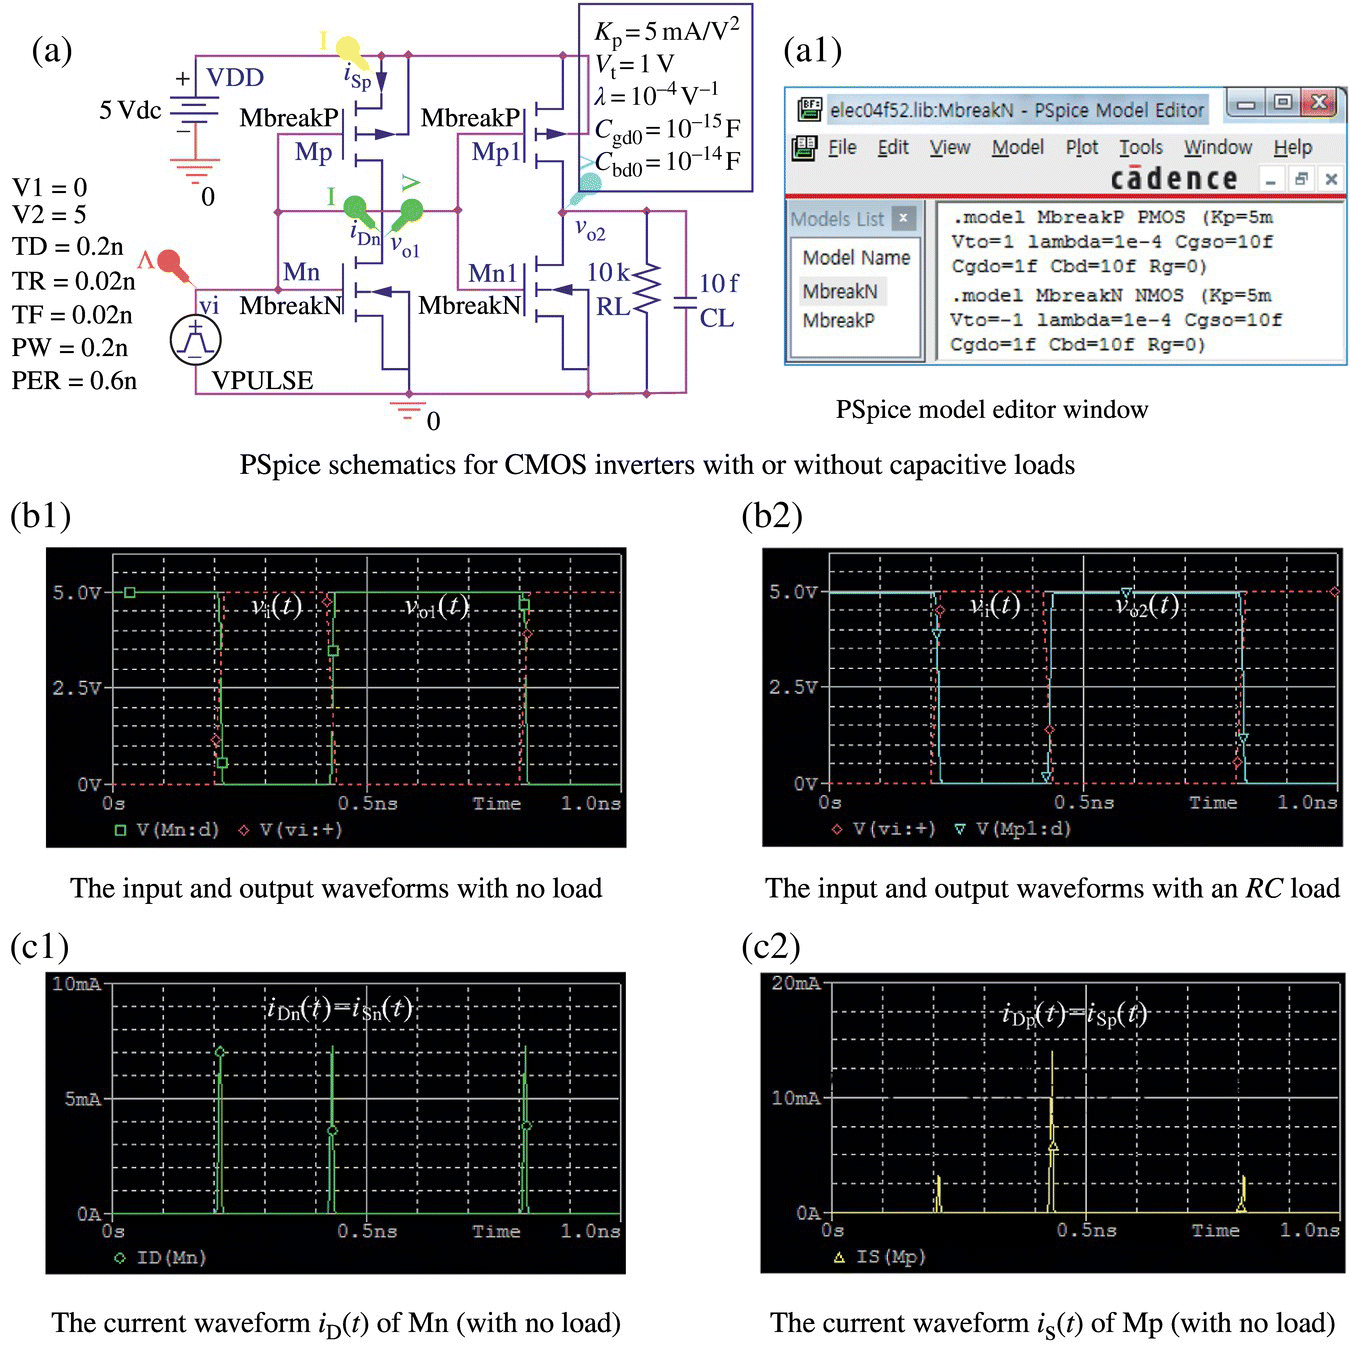Open the Help menu
The image size is (1350, 1346).
(1293, 147)
